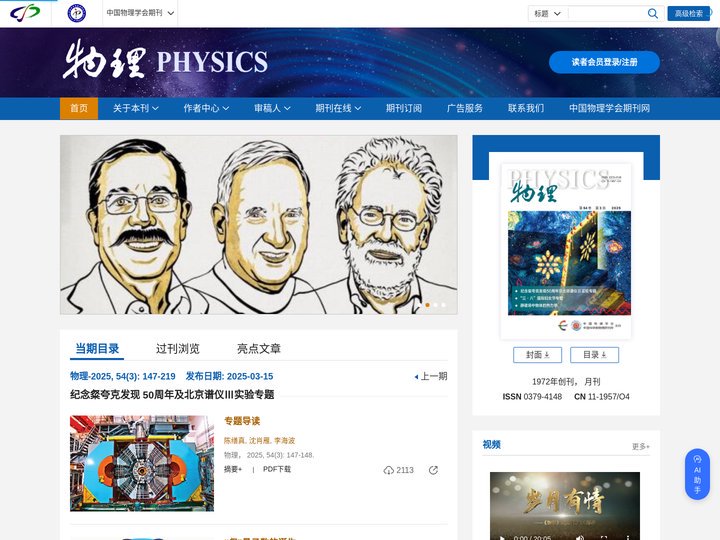Click the issue link 物理-2025, 54(3): 147-219
The image size is (720, 540).
point(123,377)
